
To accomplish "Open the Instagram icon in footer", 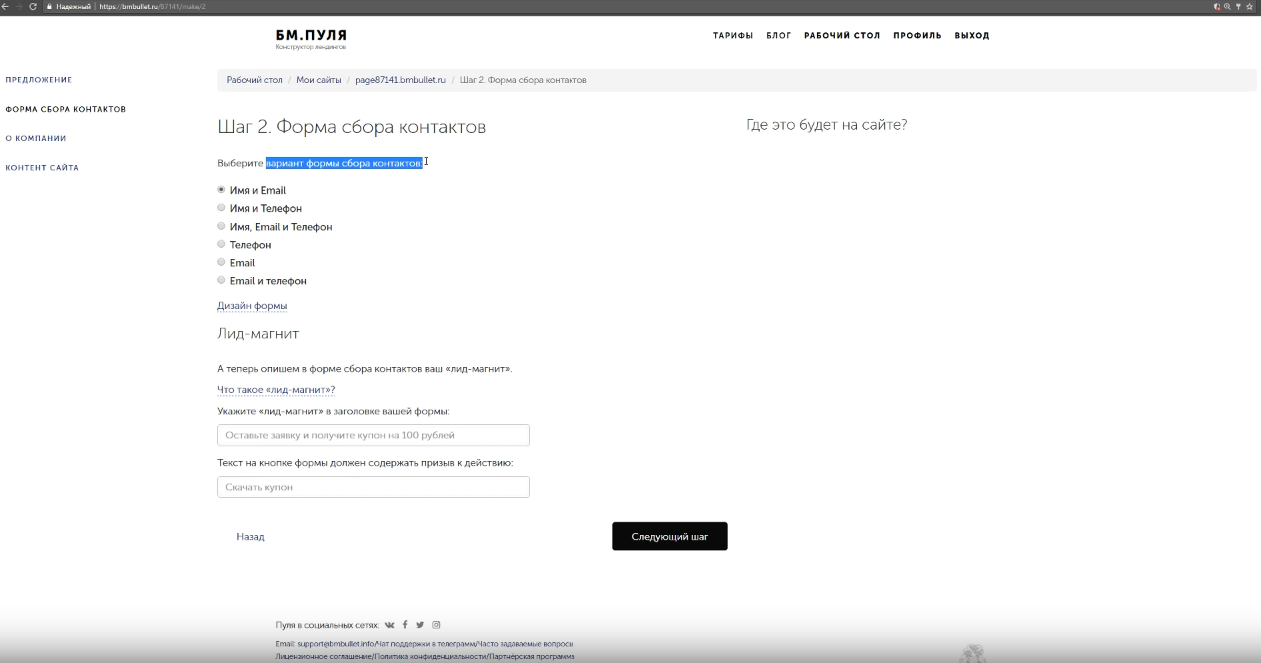I will pyautogui.click(x=436, y=625).
